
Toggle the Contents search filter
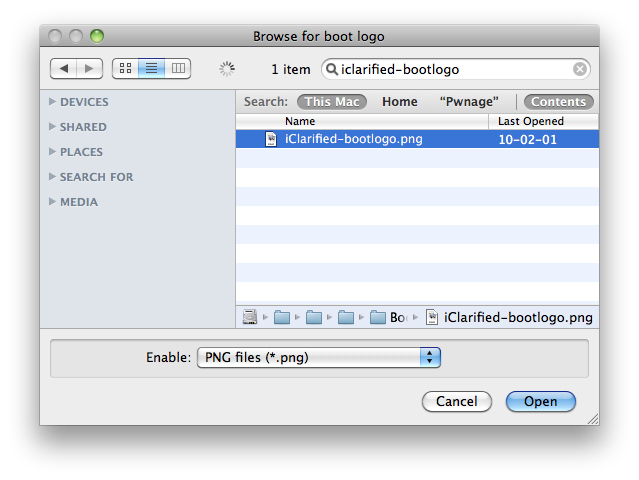[x=558, y=101]
